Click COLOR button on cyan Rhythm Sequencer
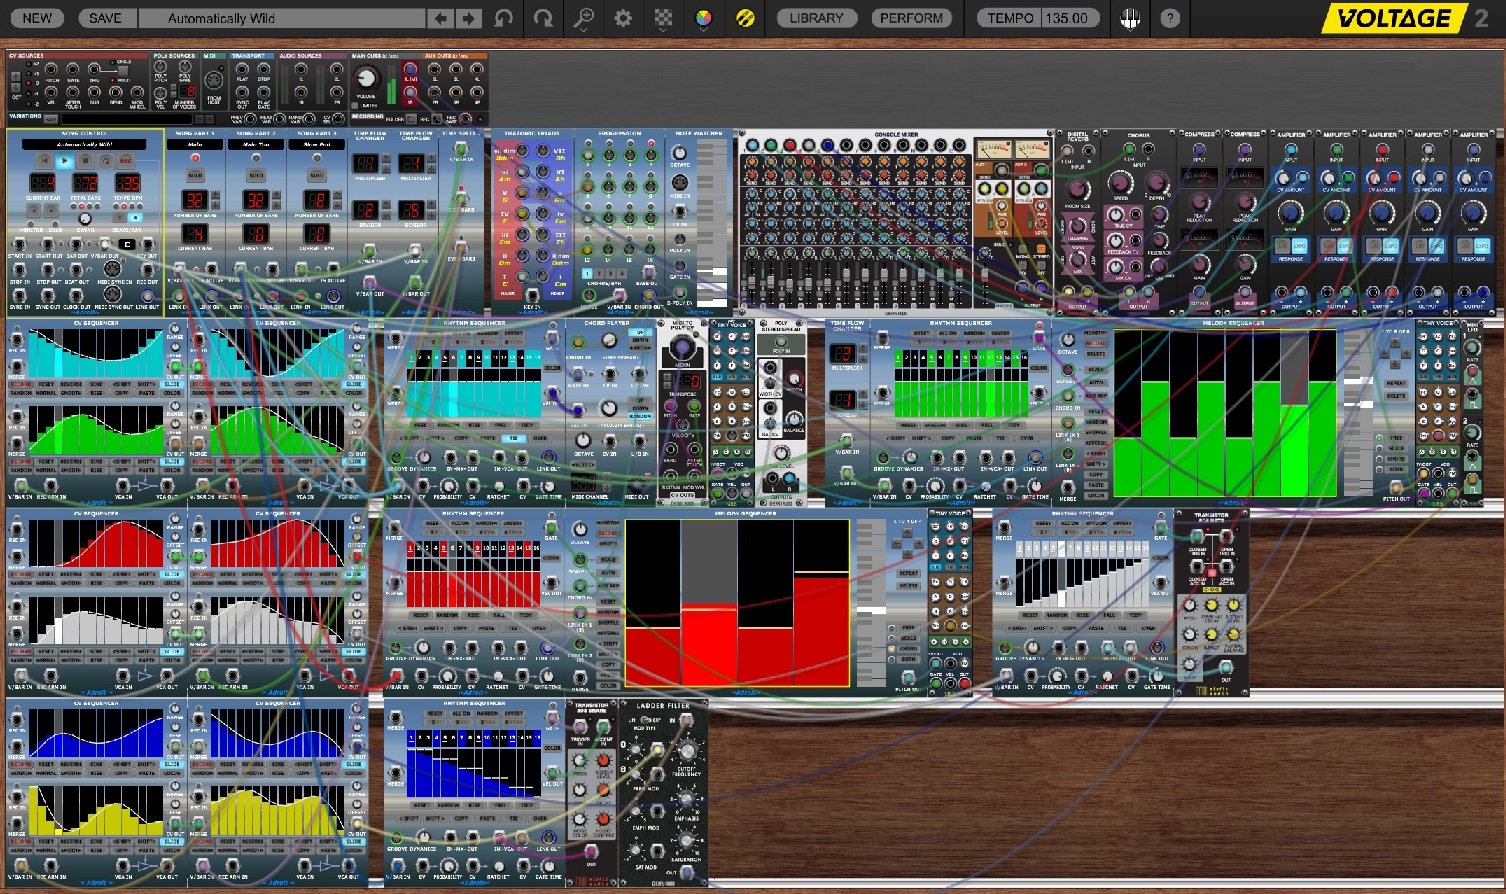1506x894 pixels. coord(552,368)
